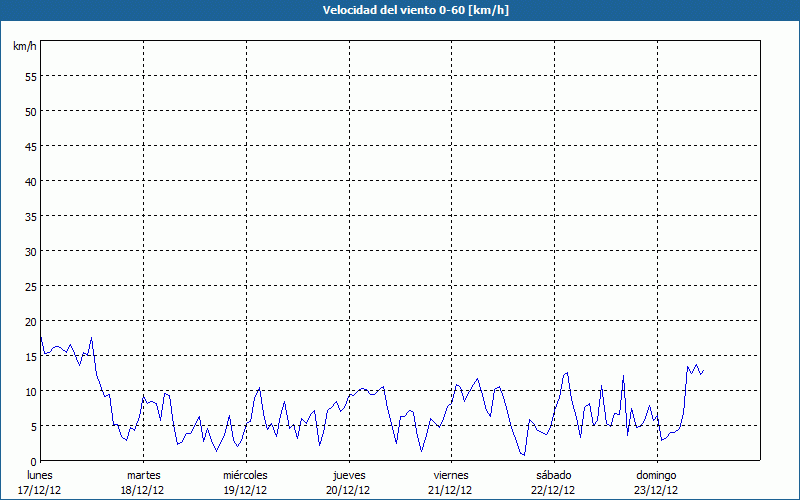The height and width of the screenshot is (500, 800).
Task: Click the 0 tick label on the y-axis
Action: pos(33,461)
